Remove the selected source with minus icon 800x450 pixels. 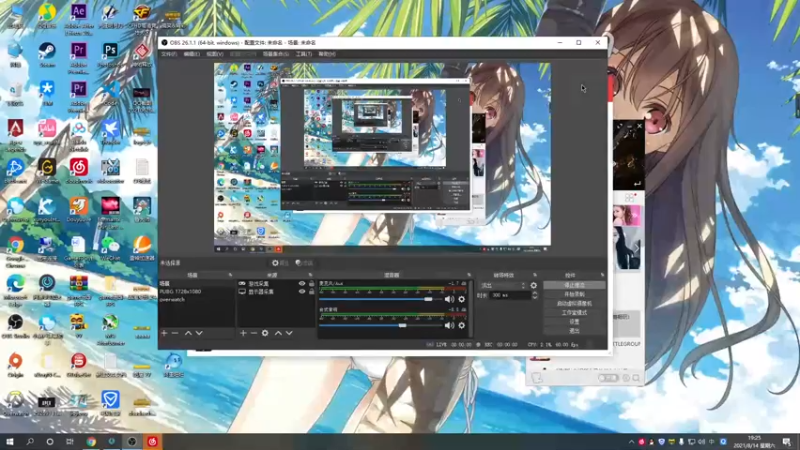pyautogui.click(x=254, y=333)
